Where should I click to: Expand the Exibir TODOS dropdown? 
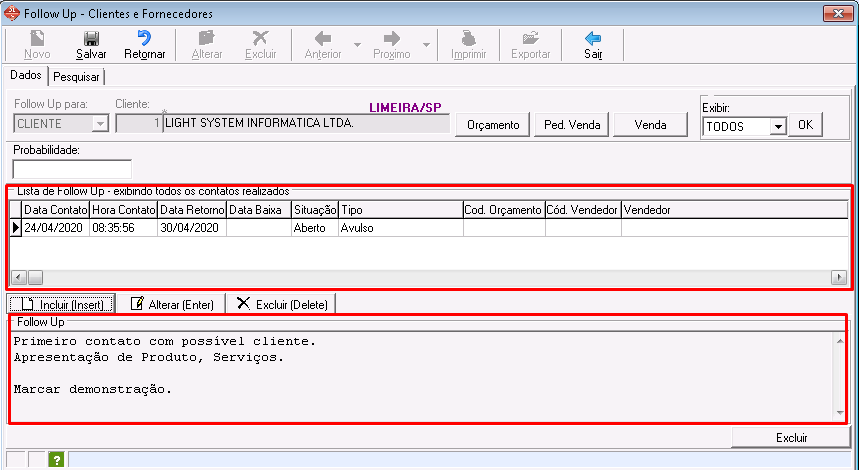pos(777,127)
